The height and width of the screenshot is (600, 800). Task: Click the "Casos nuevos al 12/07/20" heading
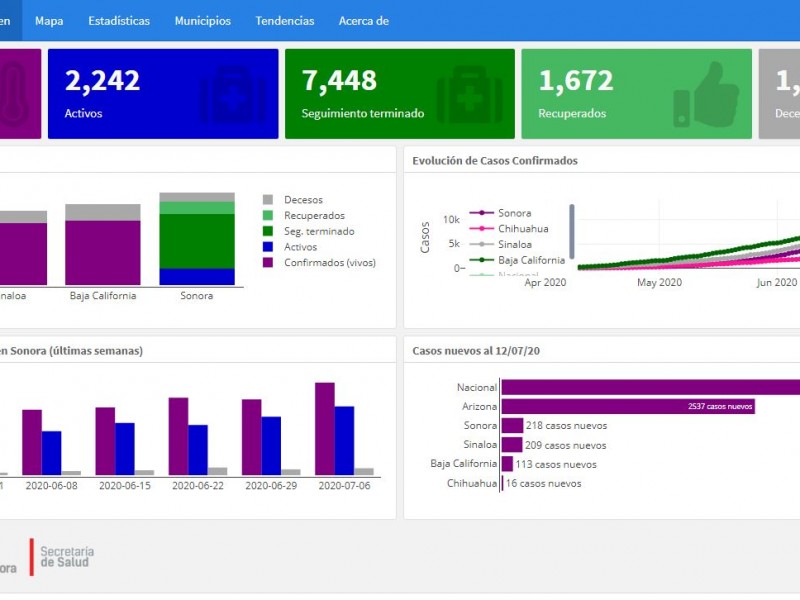pos(476,351)
